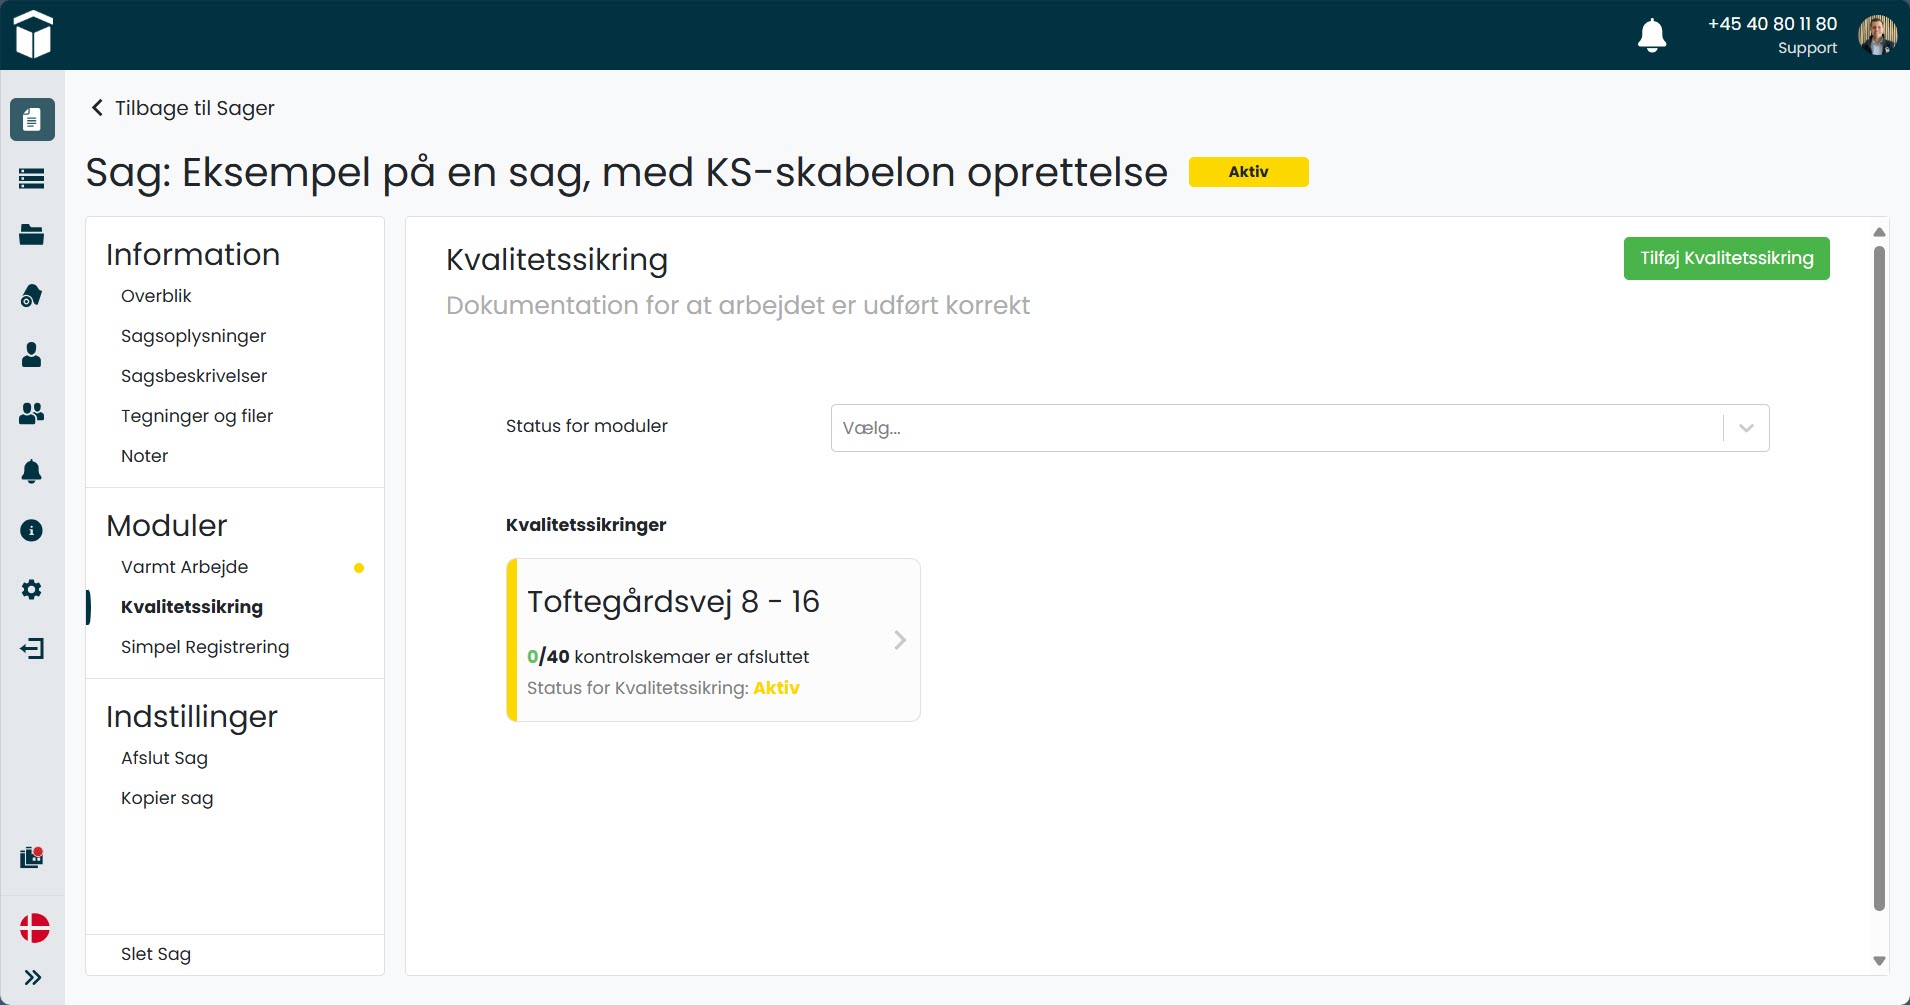Select the Varmt Arbejde module
This screenshot has height=1005, width=1910.
(184, 567)
